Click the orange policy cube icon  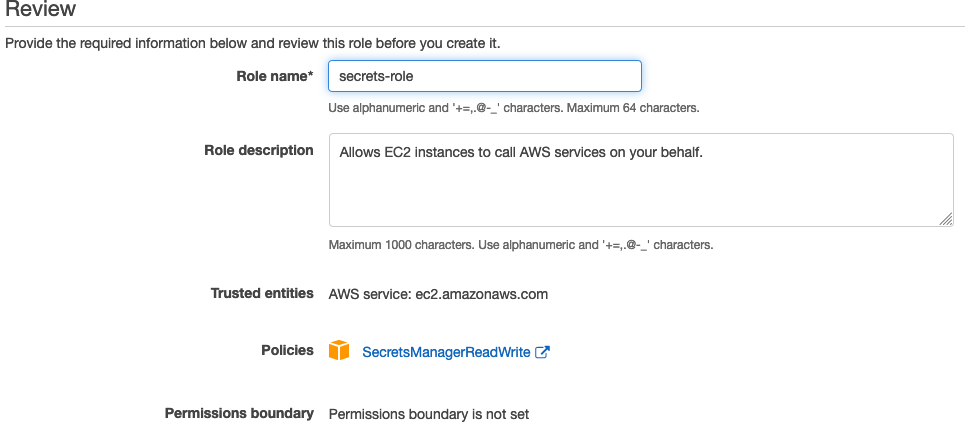click(x=338, y=350)
